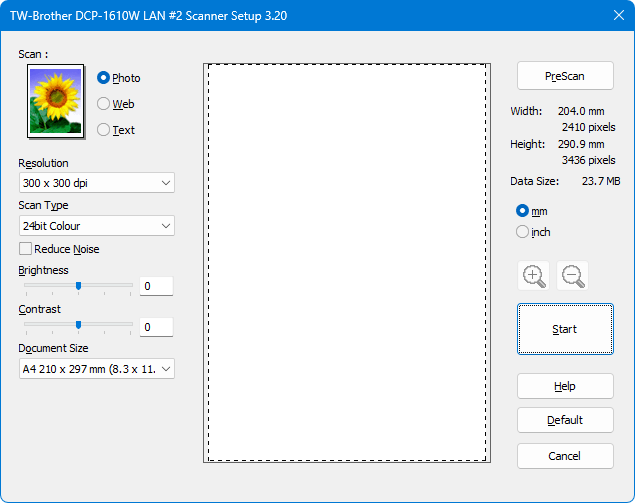Click the sunflower scan preview thumbnail
The image size is (635, 503).
coord(54,101)
